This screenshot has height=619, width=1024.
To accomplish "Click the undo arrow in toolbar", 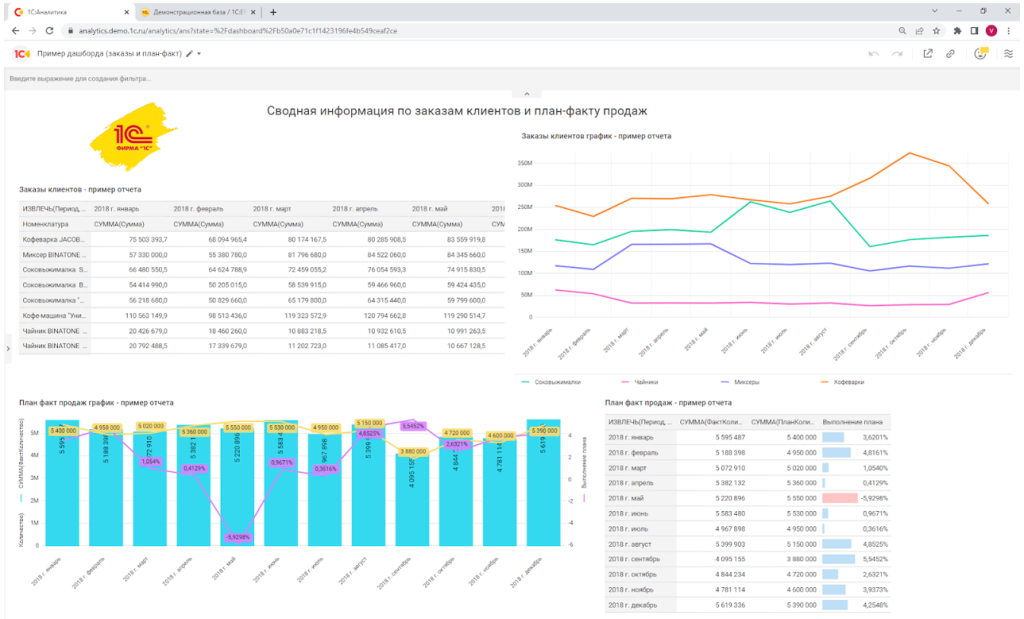I will pyautogui.click(x=873, y=54).
